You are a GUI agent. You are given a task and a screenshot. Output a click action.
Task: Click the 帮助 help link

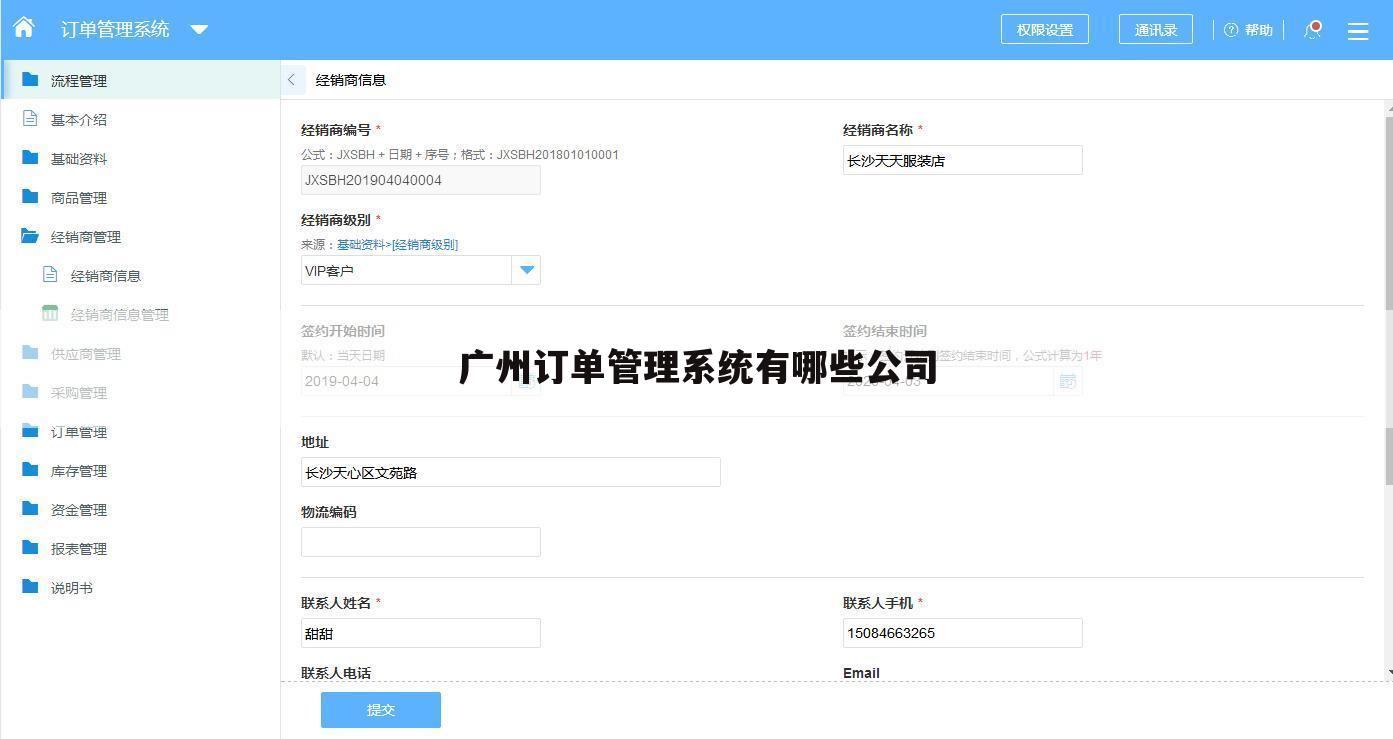1258,30
